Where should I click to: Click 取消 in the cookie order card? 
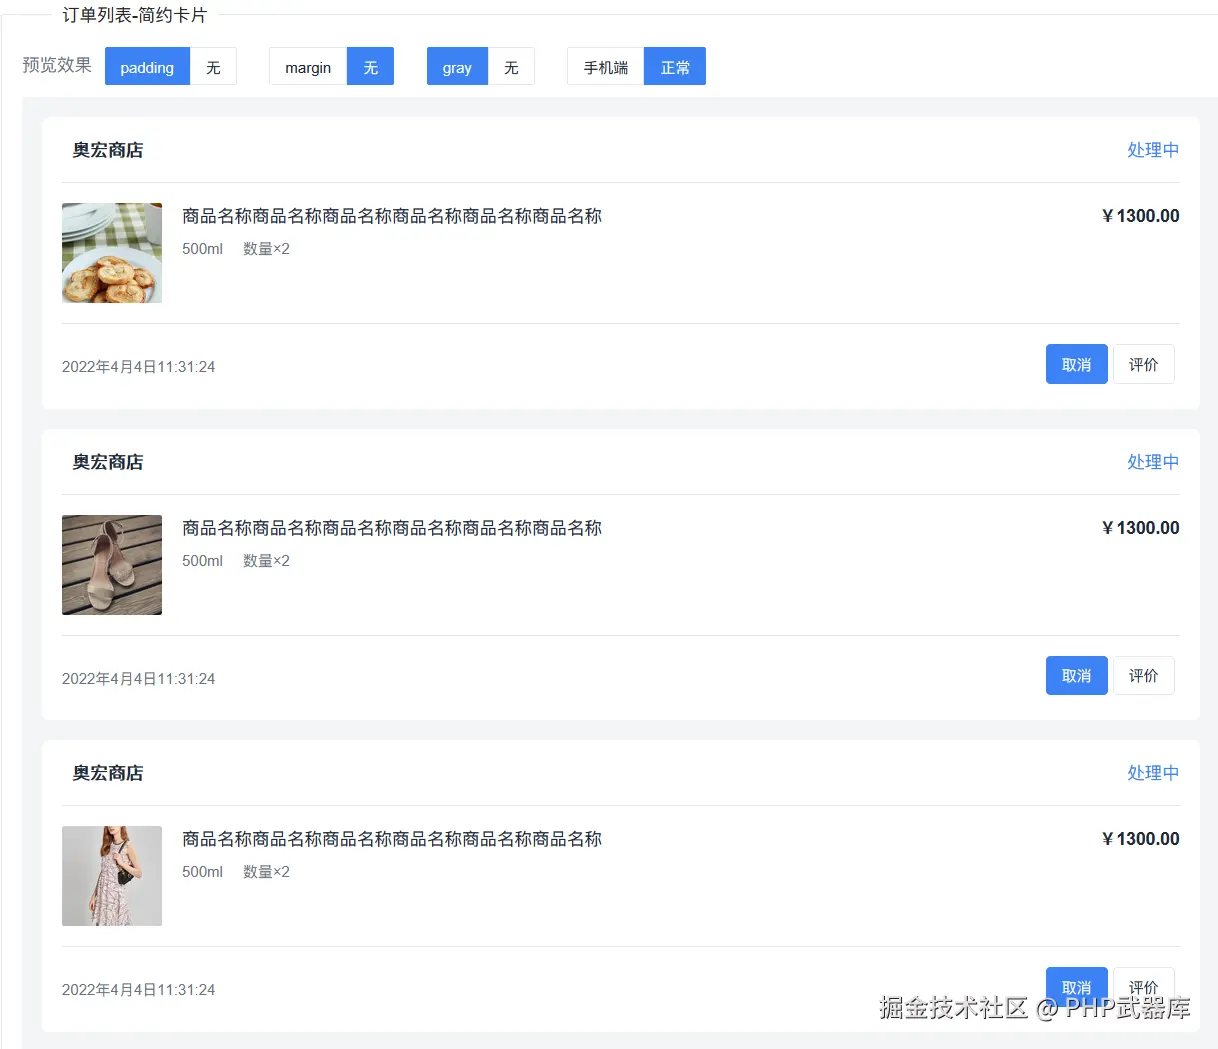(1077, 365)
